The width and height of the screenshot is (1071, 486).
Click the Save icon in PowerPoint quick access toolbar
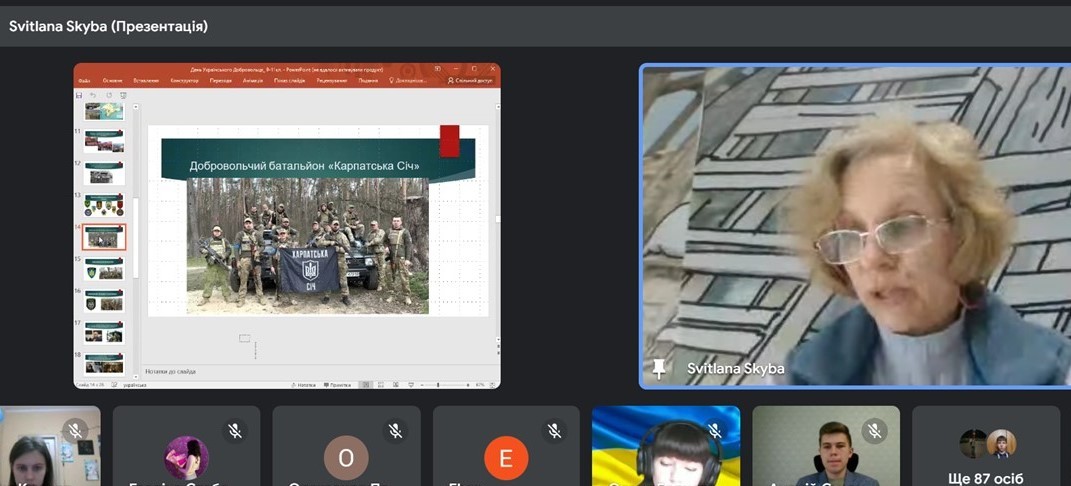pos(79,96)
